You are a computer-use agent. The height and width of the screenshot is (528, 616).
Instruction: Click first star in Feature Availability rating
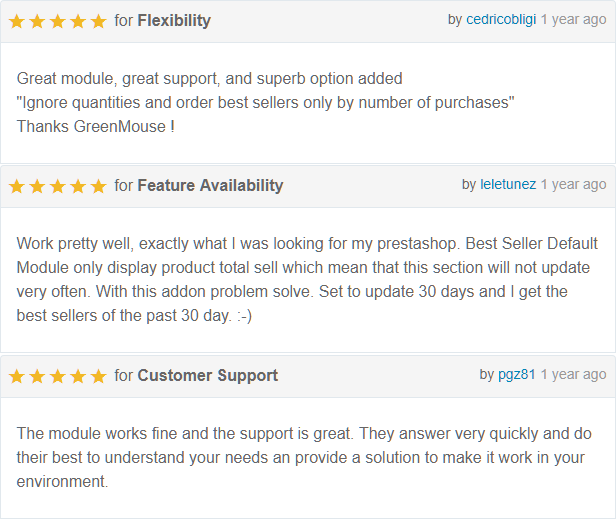coord(17,186)
